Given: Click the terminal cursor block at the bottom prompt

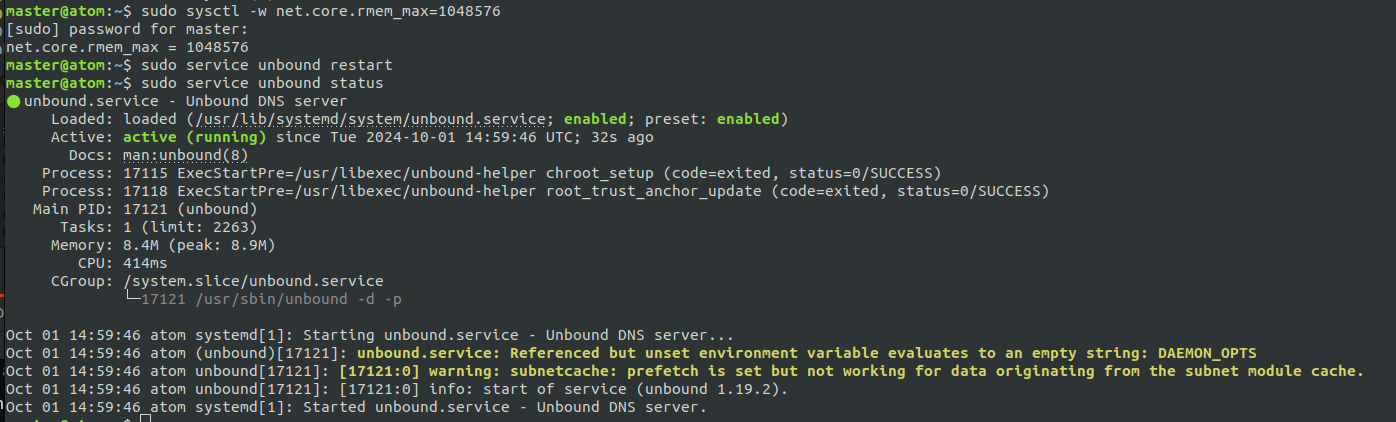Looking at the screenshot, I should click(146, 418).
